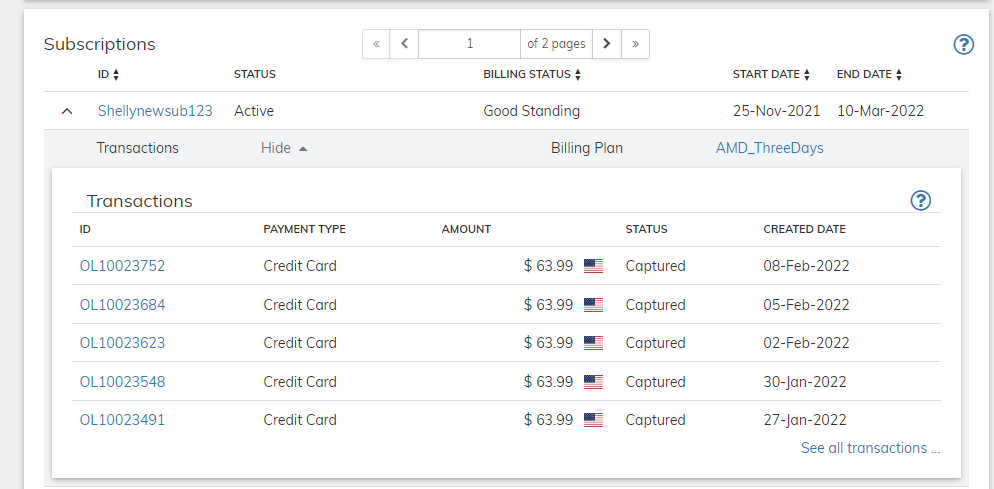Click US flag in OL10023548 row
The width and height of the screenshot is (994, 489).
coord(593,382)
